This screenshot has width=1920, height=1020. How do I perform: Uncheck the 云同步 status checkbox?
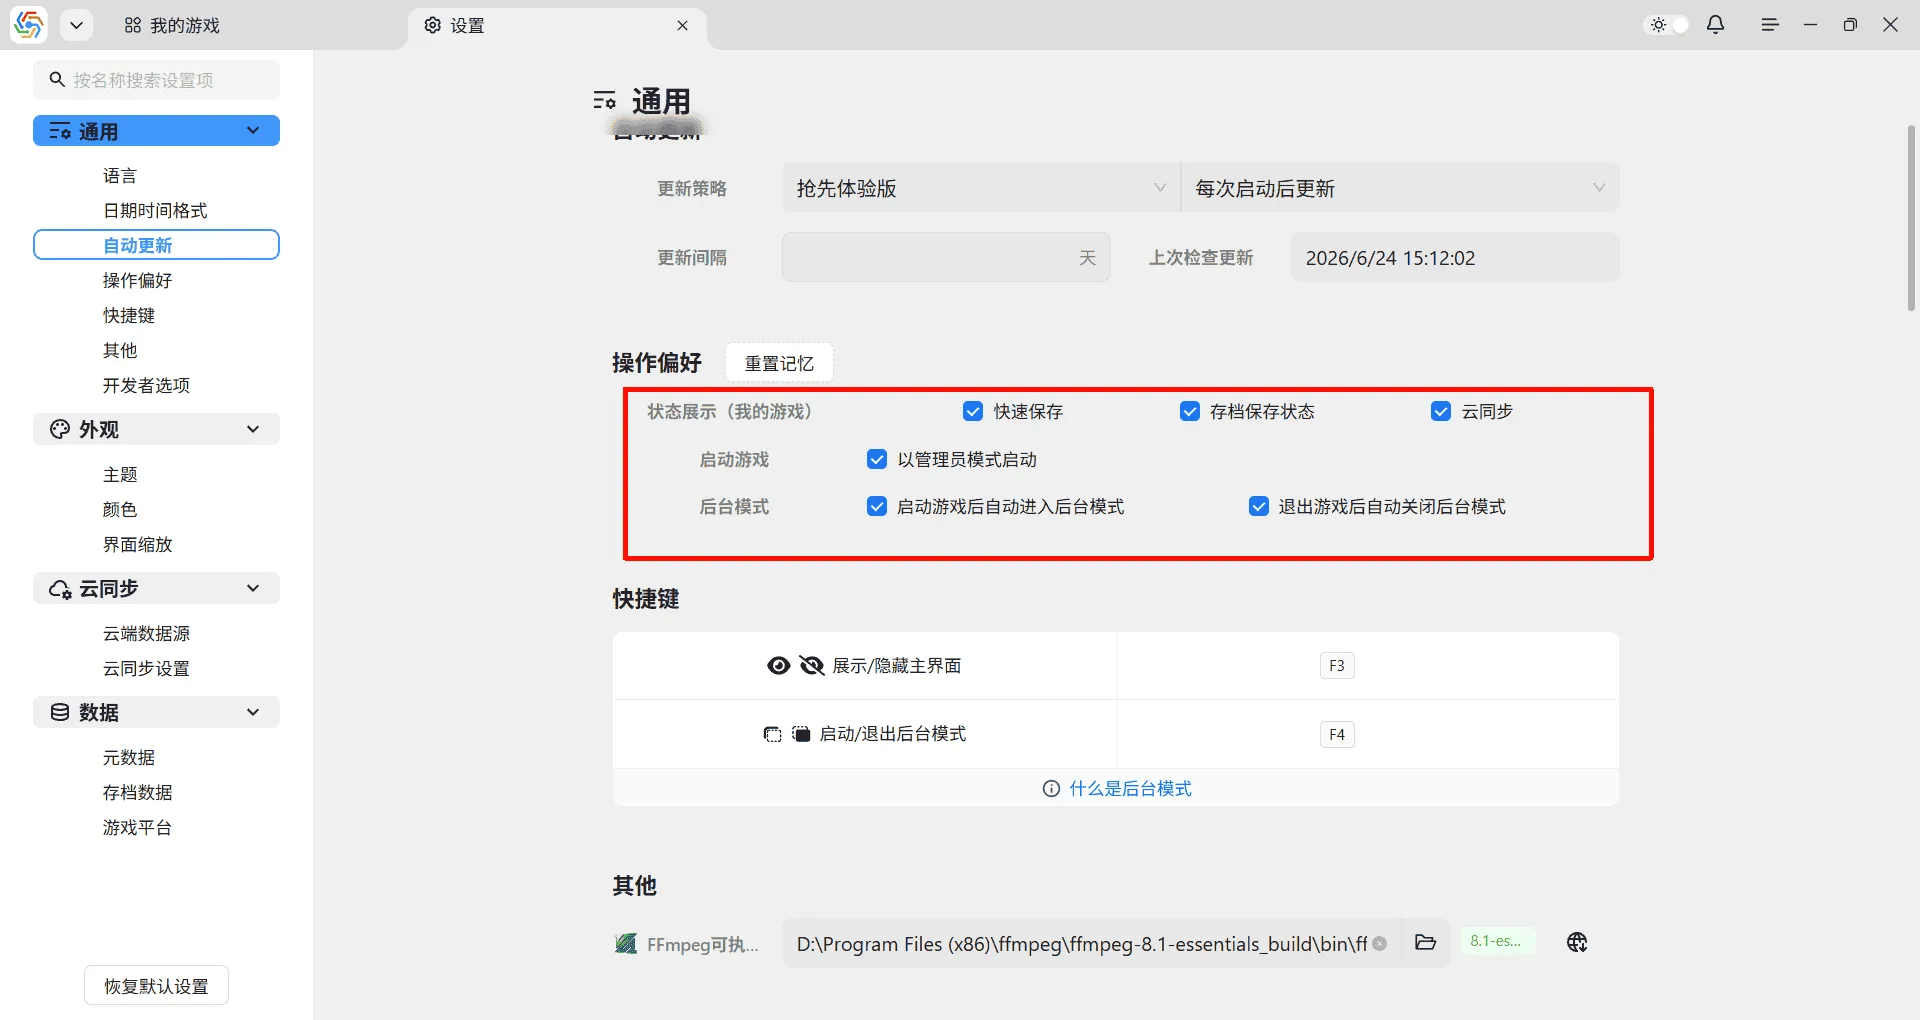coord(1441,411)
